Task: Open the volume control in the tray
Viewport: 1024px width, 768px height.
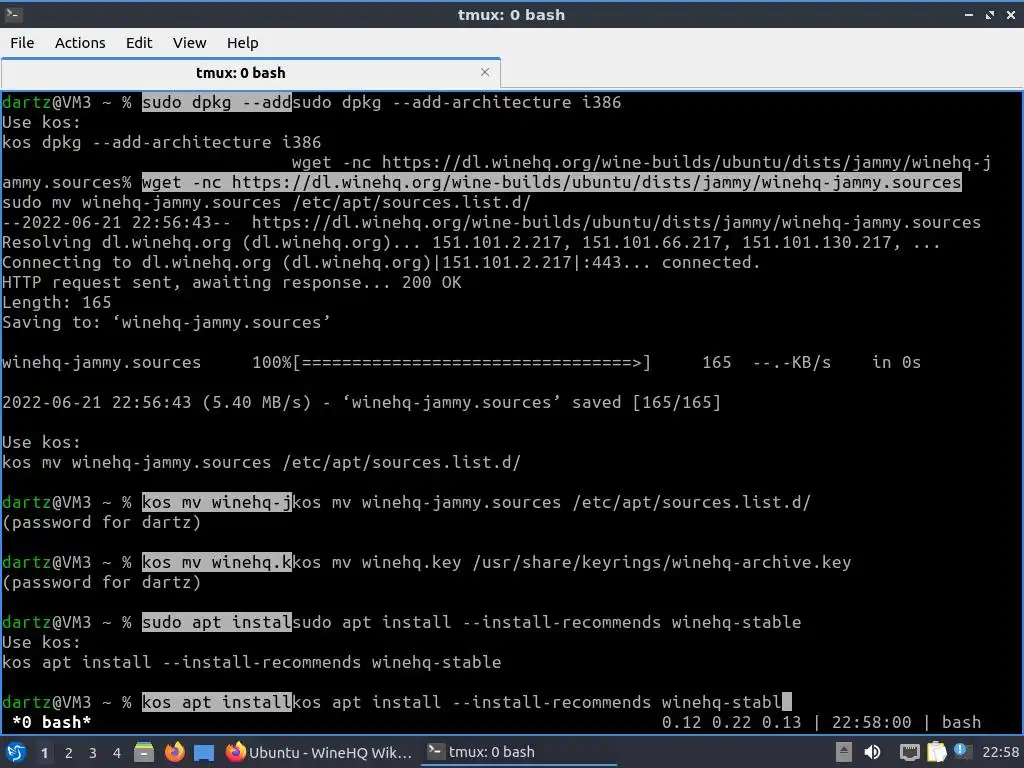Action: 872,752
